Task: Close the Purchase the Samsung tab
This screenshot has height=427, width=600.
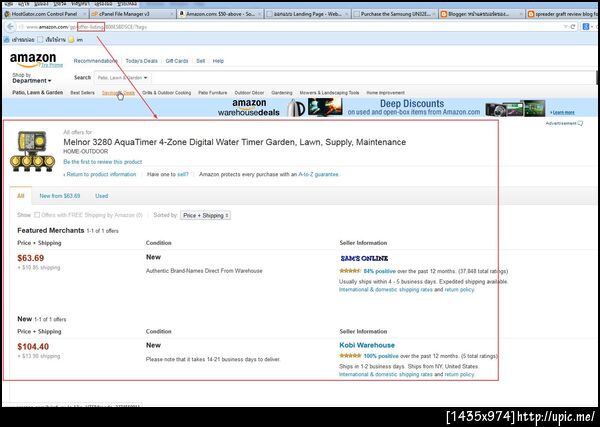Action: (x=434, y=14)
